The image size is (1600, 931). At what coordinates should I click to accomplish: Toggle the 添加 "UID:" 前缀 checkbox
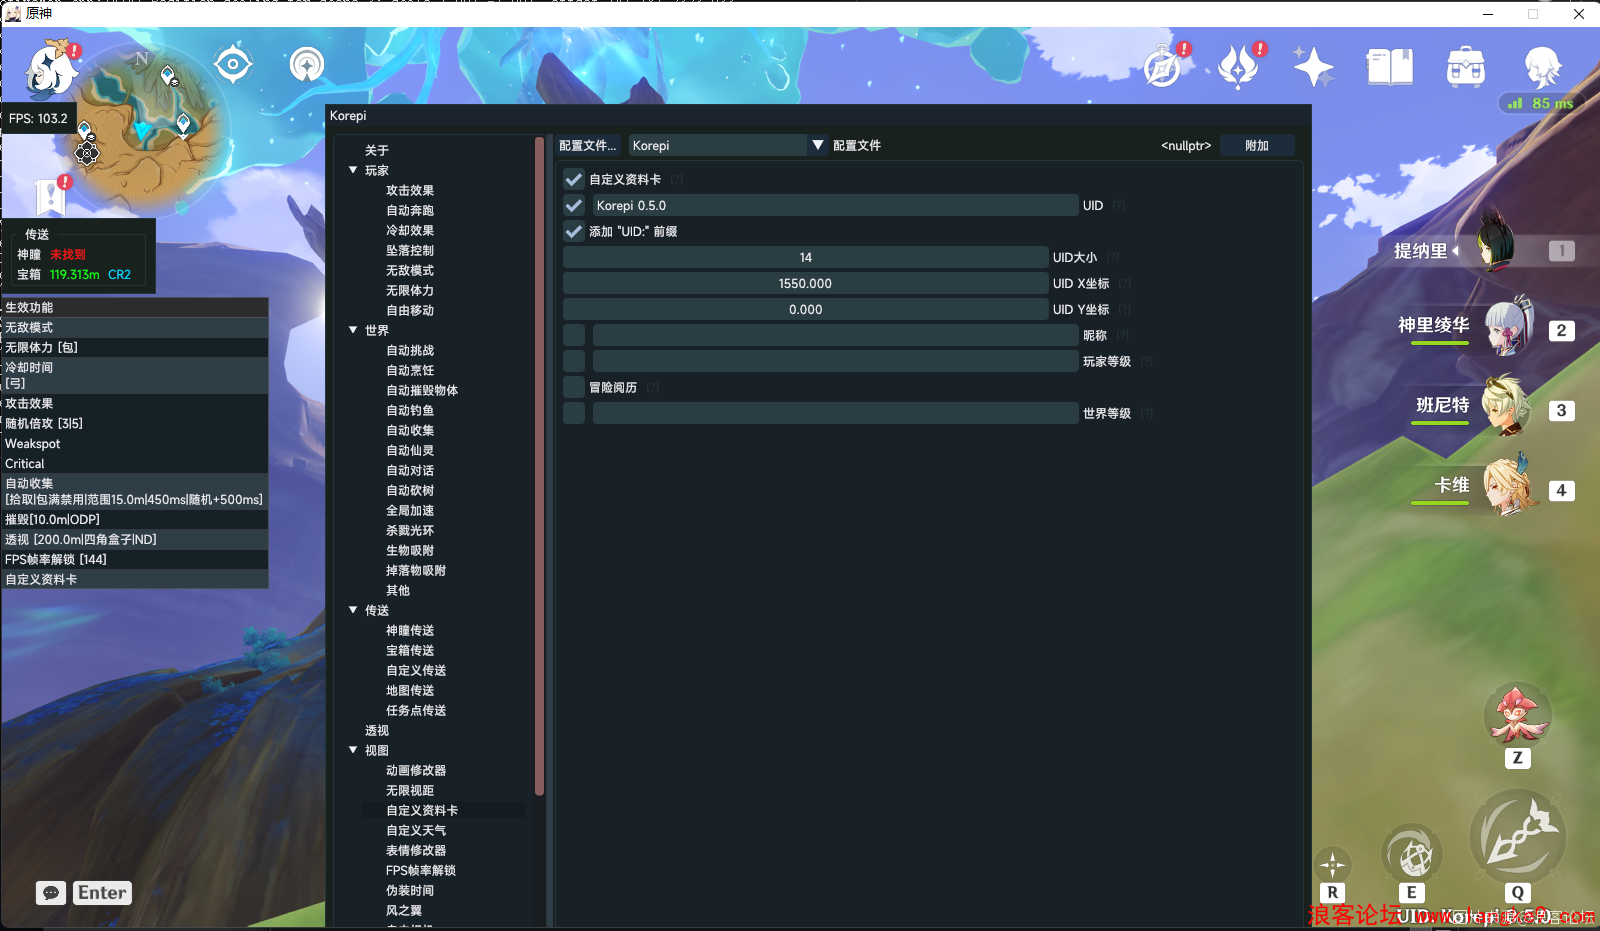coord(574,231)
